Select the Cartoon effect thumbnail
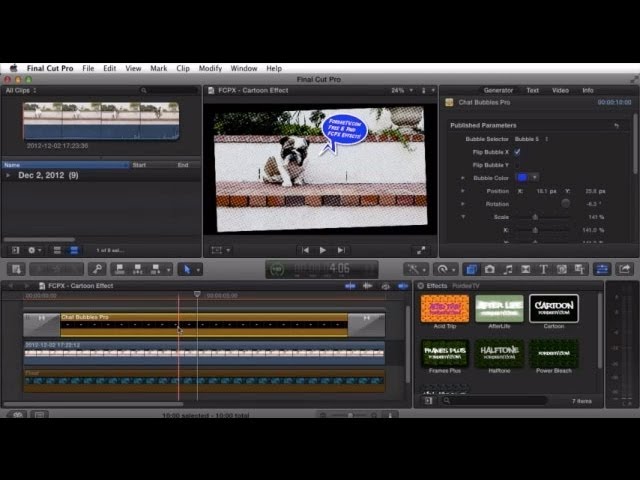 click(553, 309)
